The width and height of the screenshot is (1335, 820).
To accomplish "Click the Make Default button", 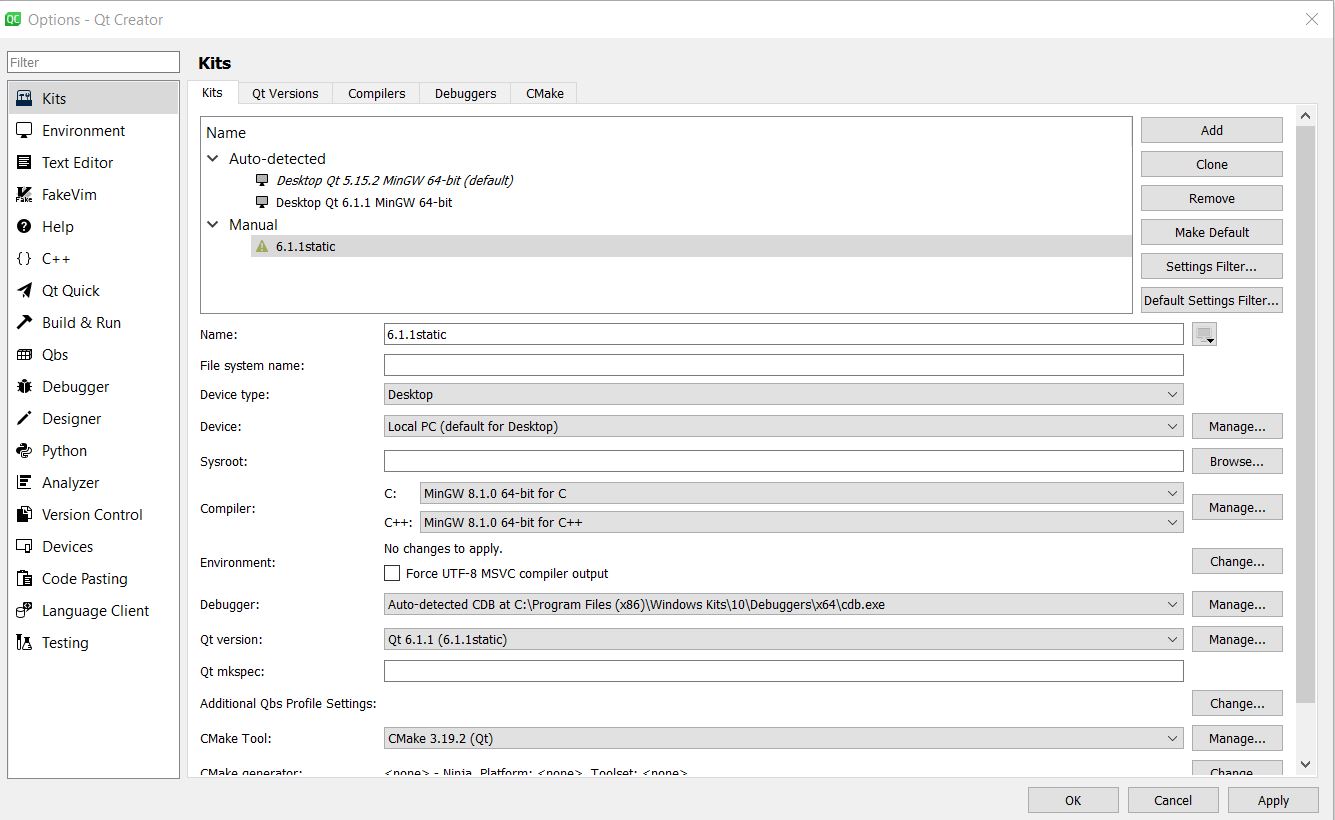I will [1212, 232].
